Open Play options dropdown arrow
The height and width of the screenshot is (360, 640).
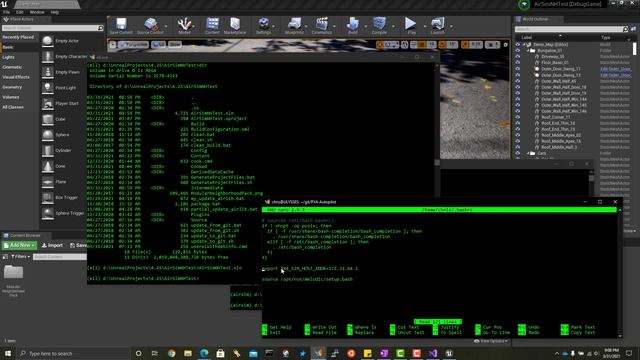(424, 26)
